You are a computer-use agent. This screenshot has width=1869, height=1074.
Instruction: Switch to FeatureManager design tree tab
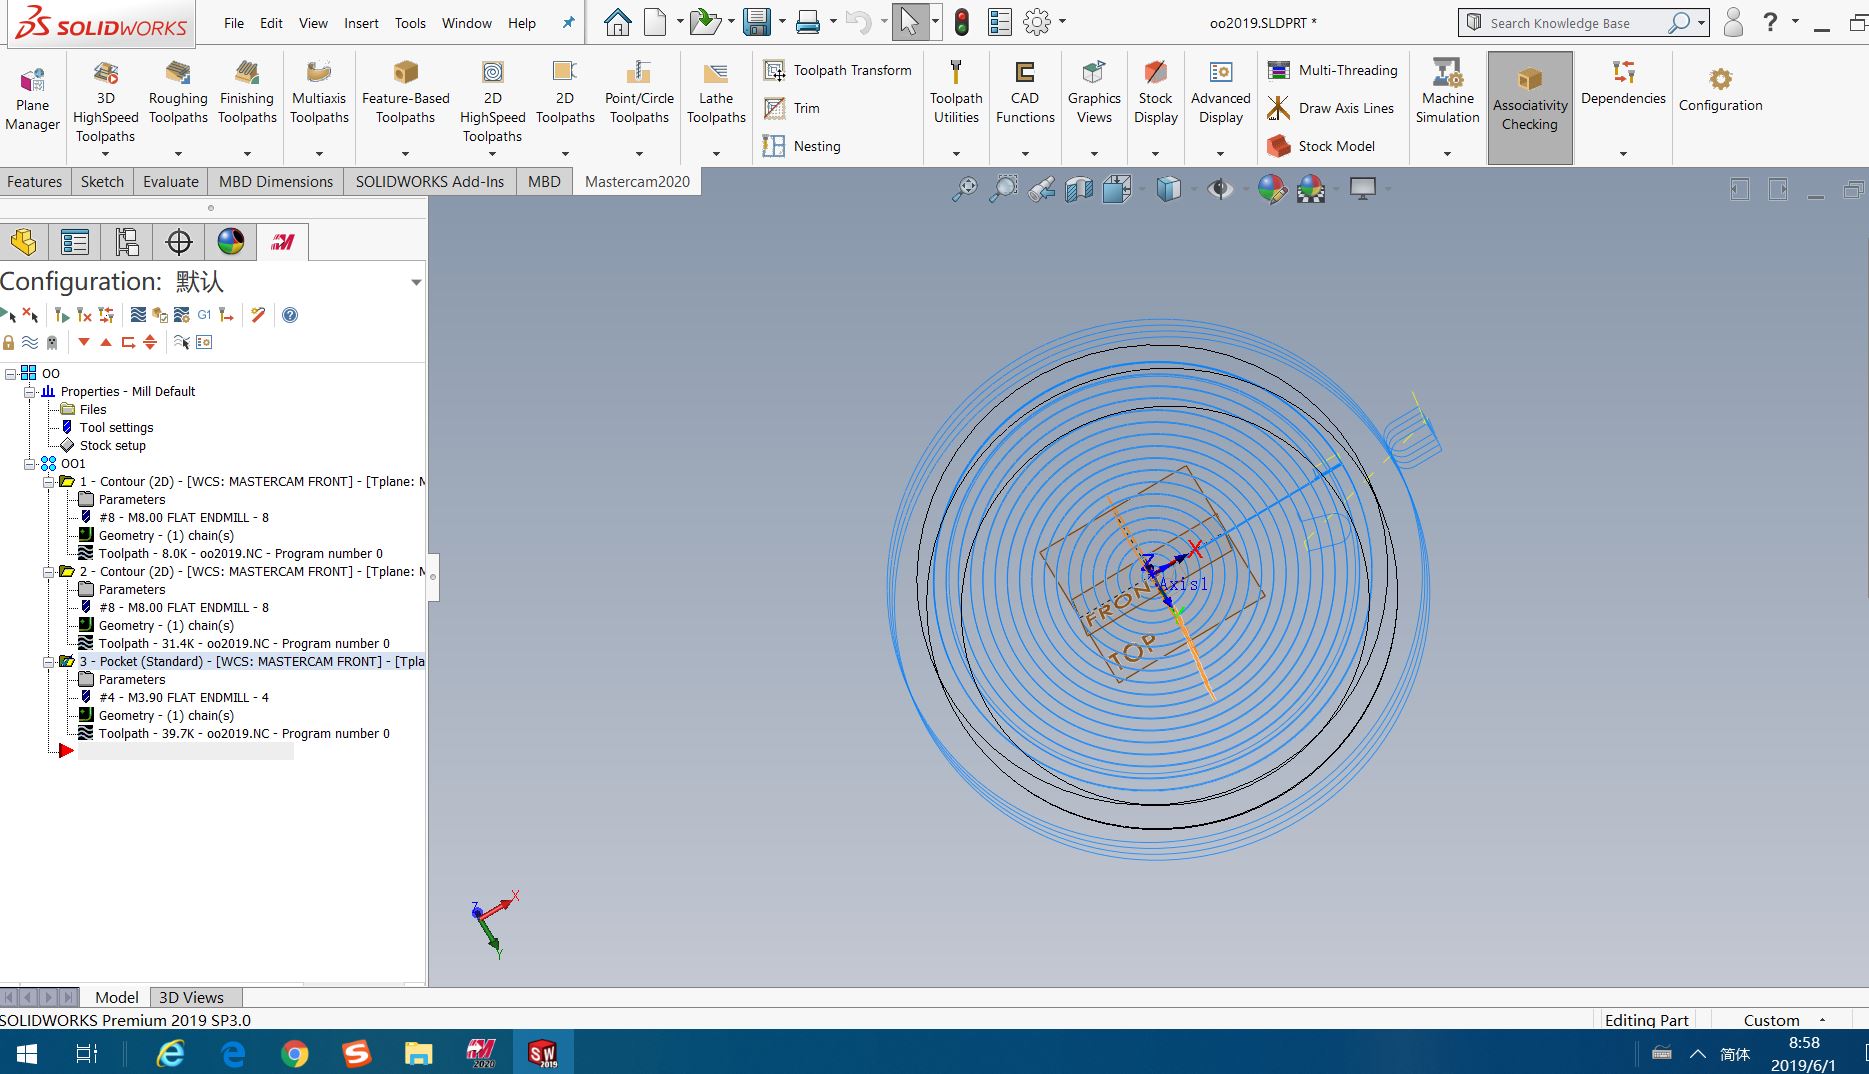pos(24,242)
